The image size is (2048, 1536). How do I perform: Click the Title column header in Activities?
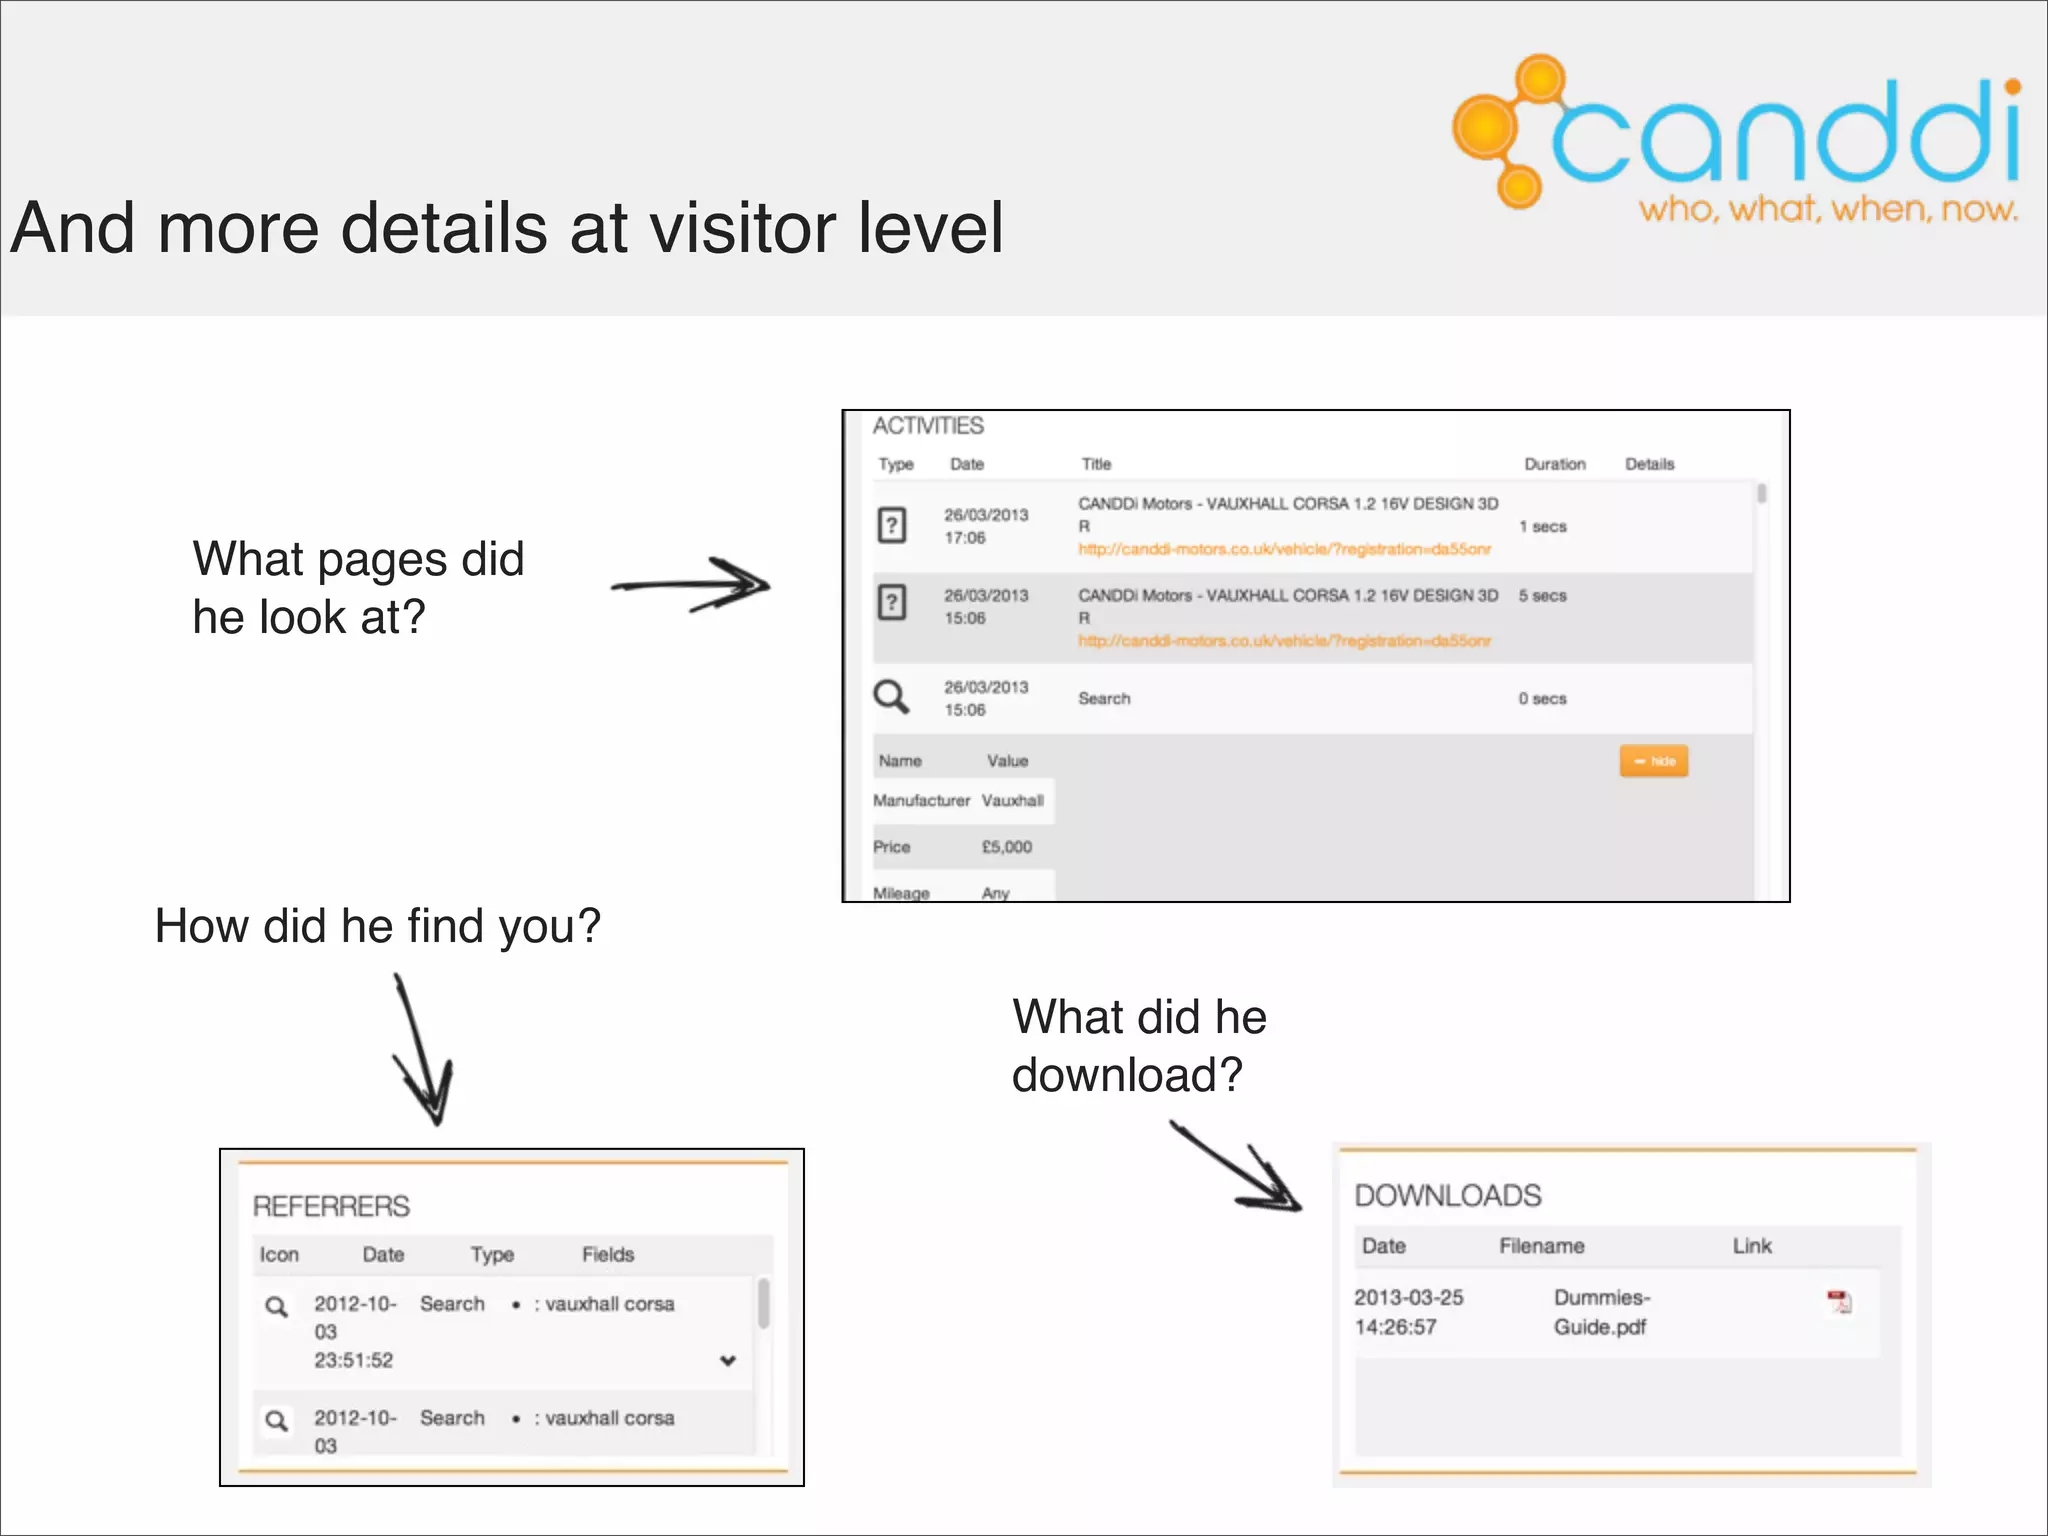(x=1096, y=464)
